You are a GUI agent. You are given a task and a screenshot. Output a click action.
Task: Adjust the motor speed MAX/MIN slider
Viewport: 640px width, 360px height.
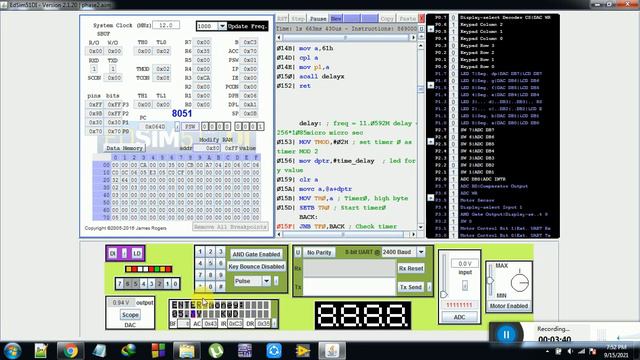coord(490,281)
